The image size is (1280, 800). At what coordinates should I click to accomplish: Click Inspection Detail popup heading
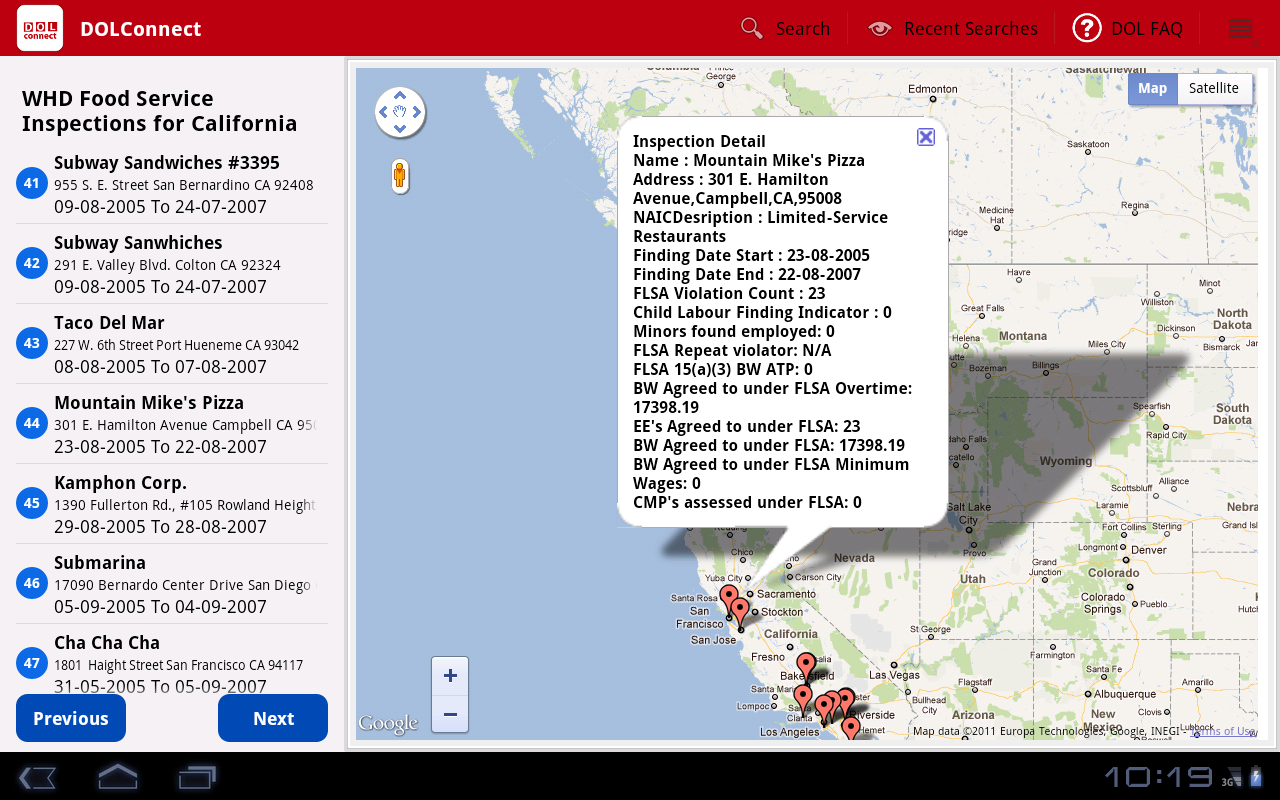point(699,141)
